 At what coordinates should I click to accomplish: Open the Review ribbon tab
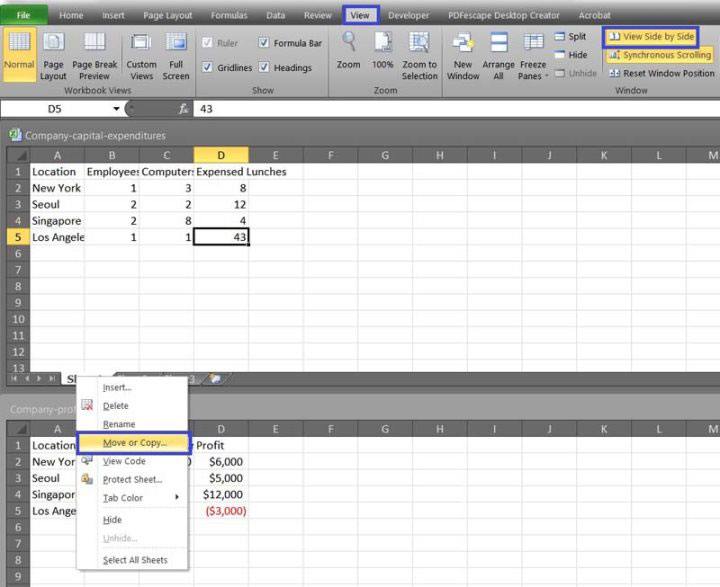pos(317,15)
